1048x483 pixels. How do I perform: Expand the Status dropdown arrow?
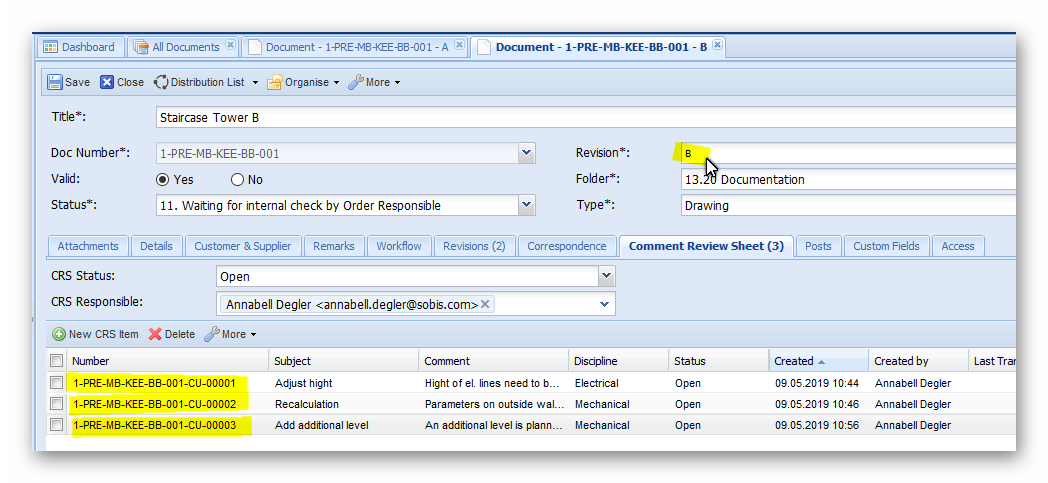pos(527,206)
